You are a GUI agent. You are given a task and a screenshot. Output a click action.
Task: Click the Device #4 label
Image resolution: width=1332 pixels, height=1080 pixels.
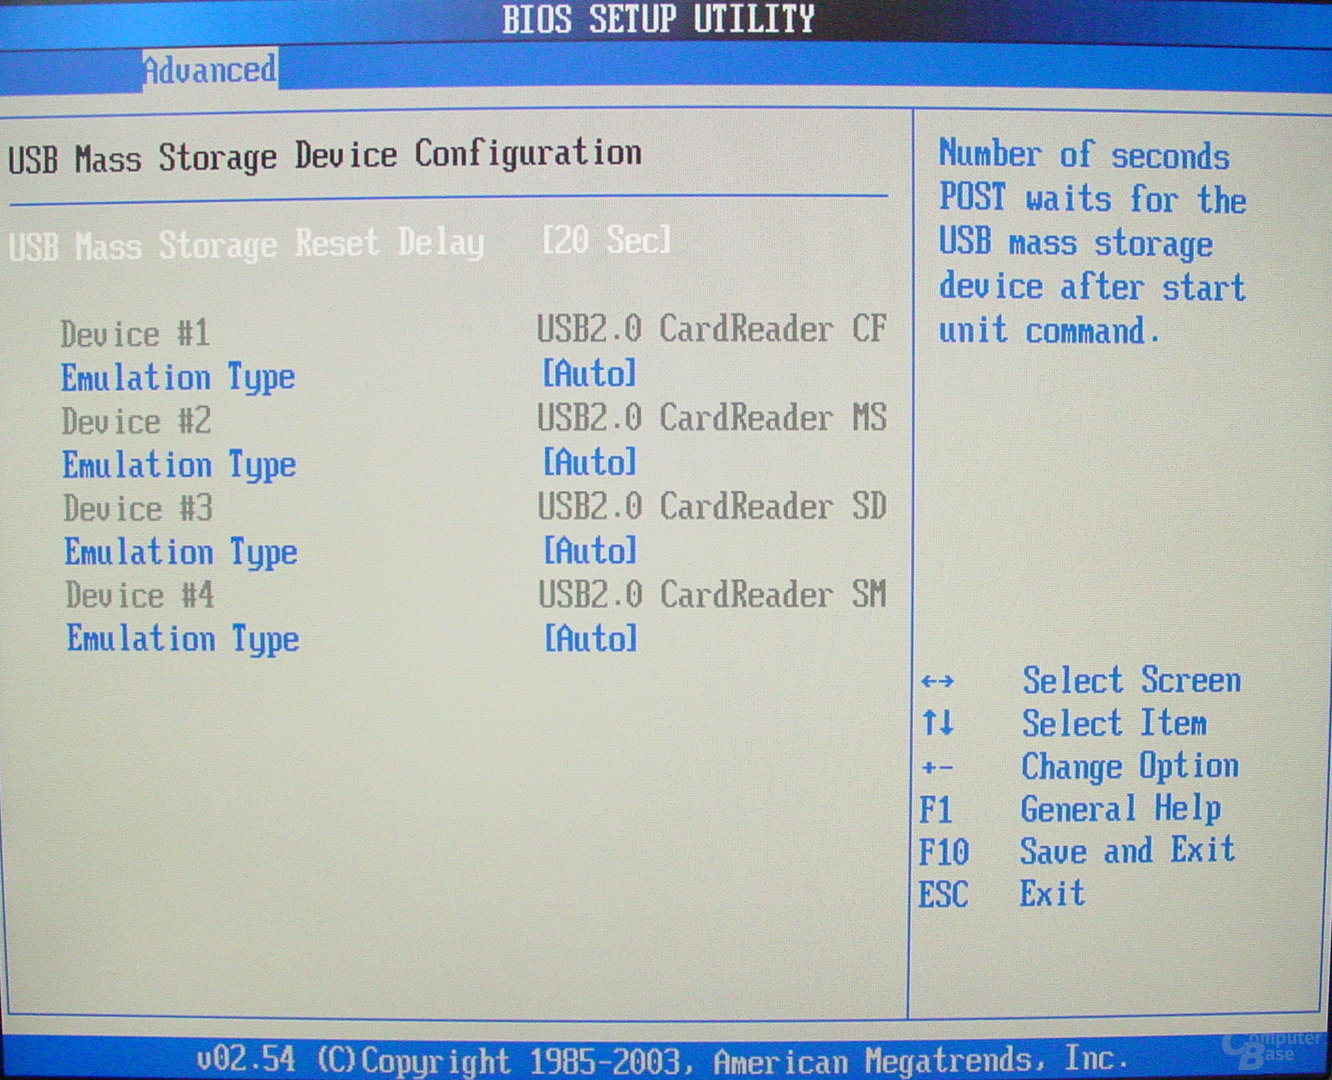point(140,595)
